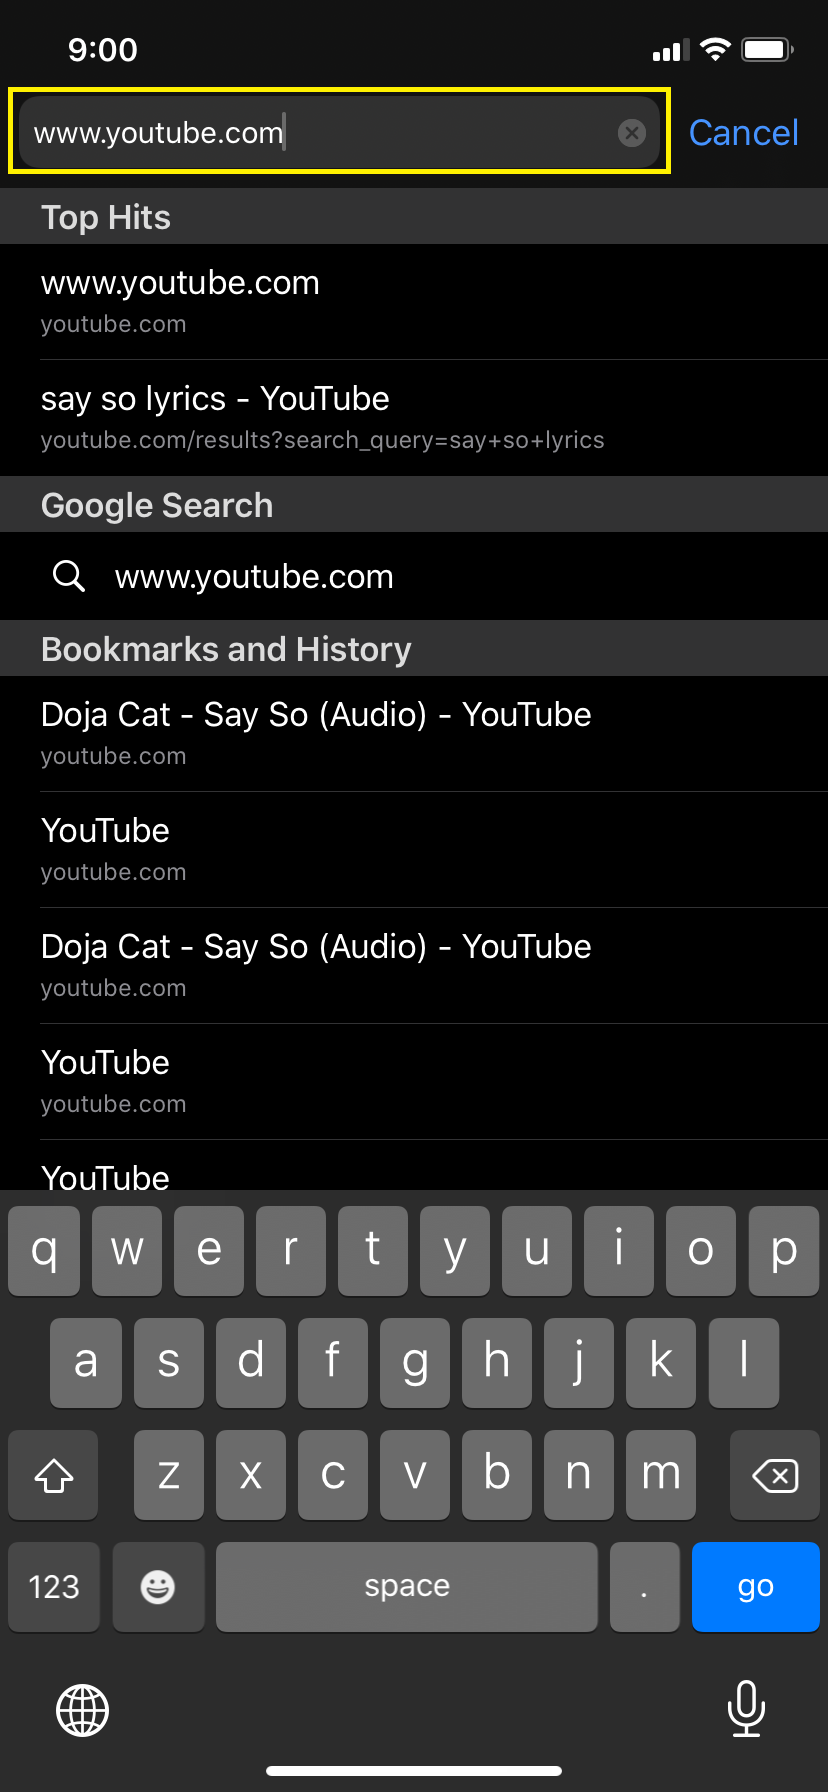
Task: Open the www.youtube.com top hit
Action: [x=180, y=300]
